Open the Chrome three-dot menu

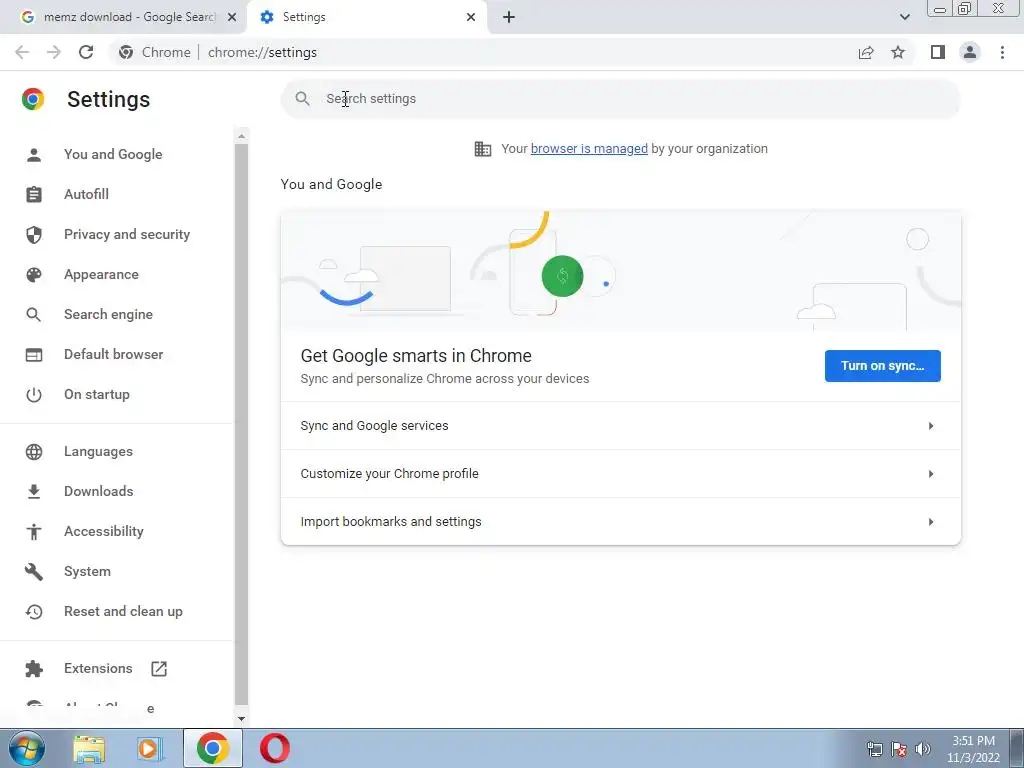pos(1002,52)
